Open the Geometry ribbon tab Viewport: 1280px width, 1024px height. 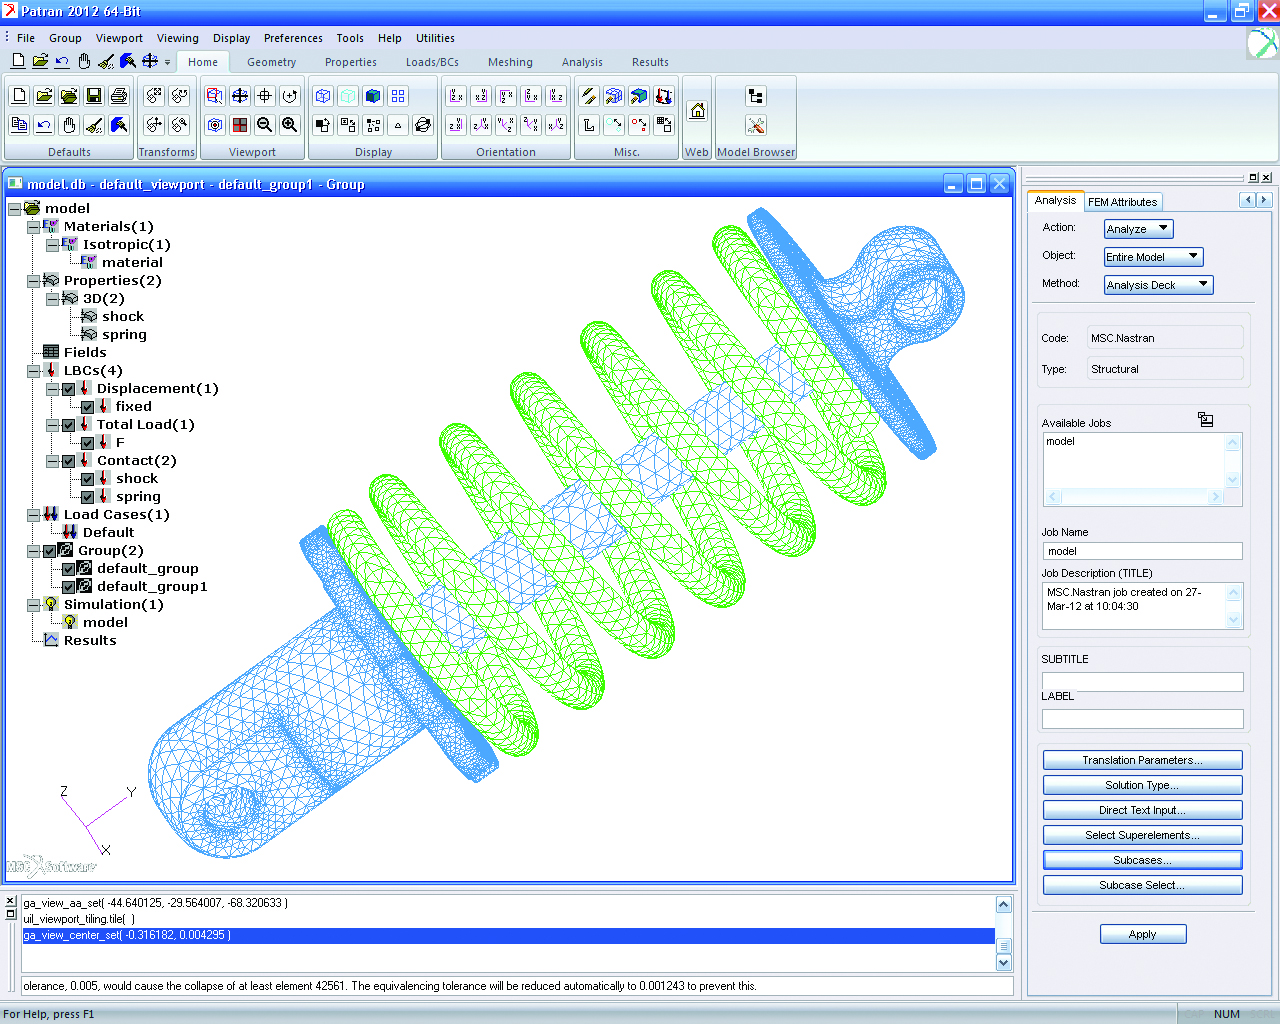(x=272, y=62)
